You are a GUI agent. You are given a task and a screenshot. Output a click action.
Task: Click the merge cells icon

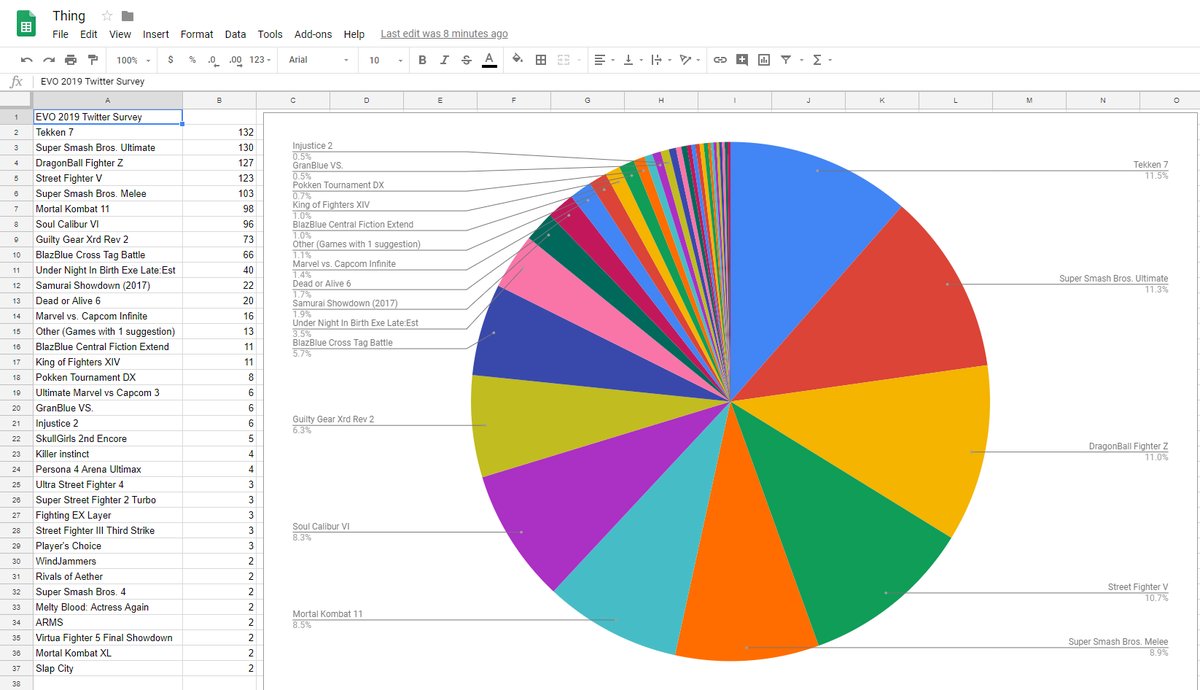[563, 60]
